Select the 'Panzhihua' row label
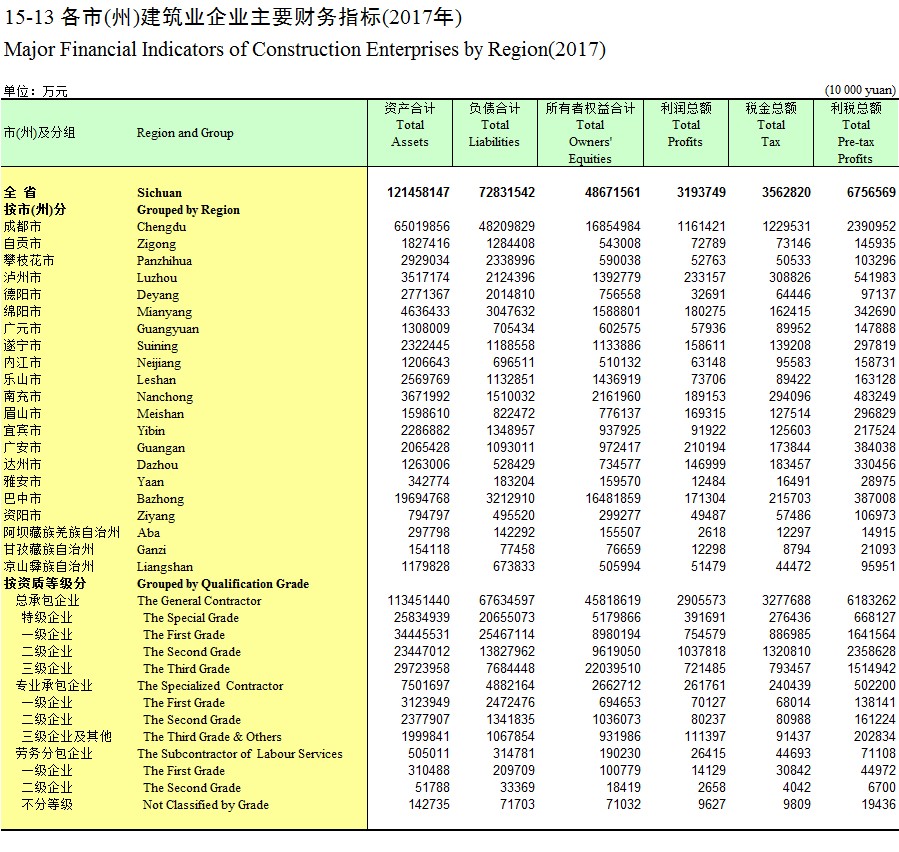Viewport: 899px width, 852px height. [164, 261]
